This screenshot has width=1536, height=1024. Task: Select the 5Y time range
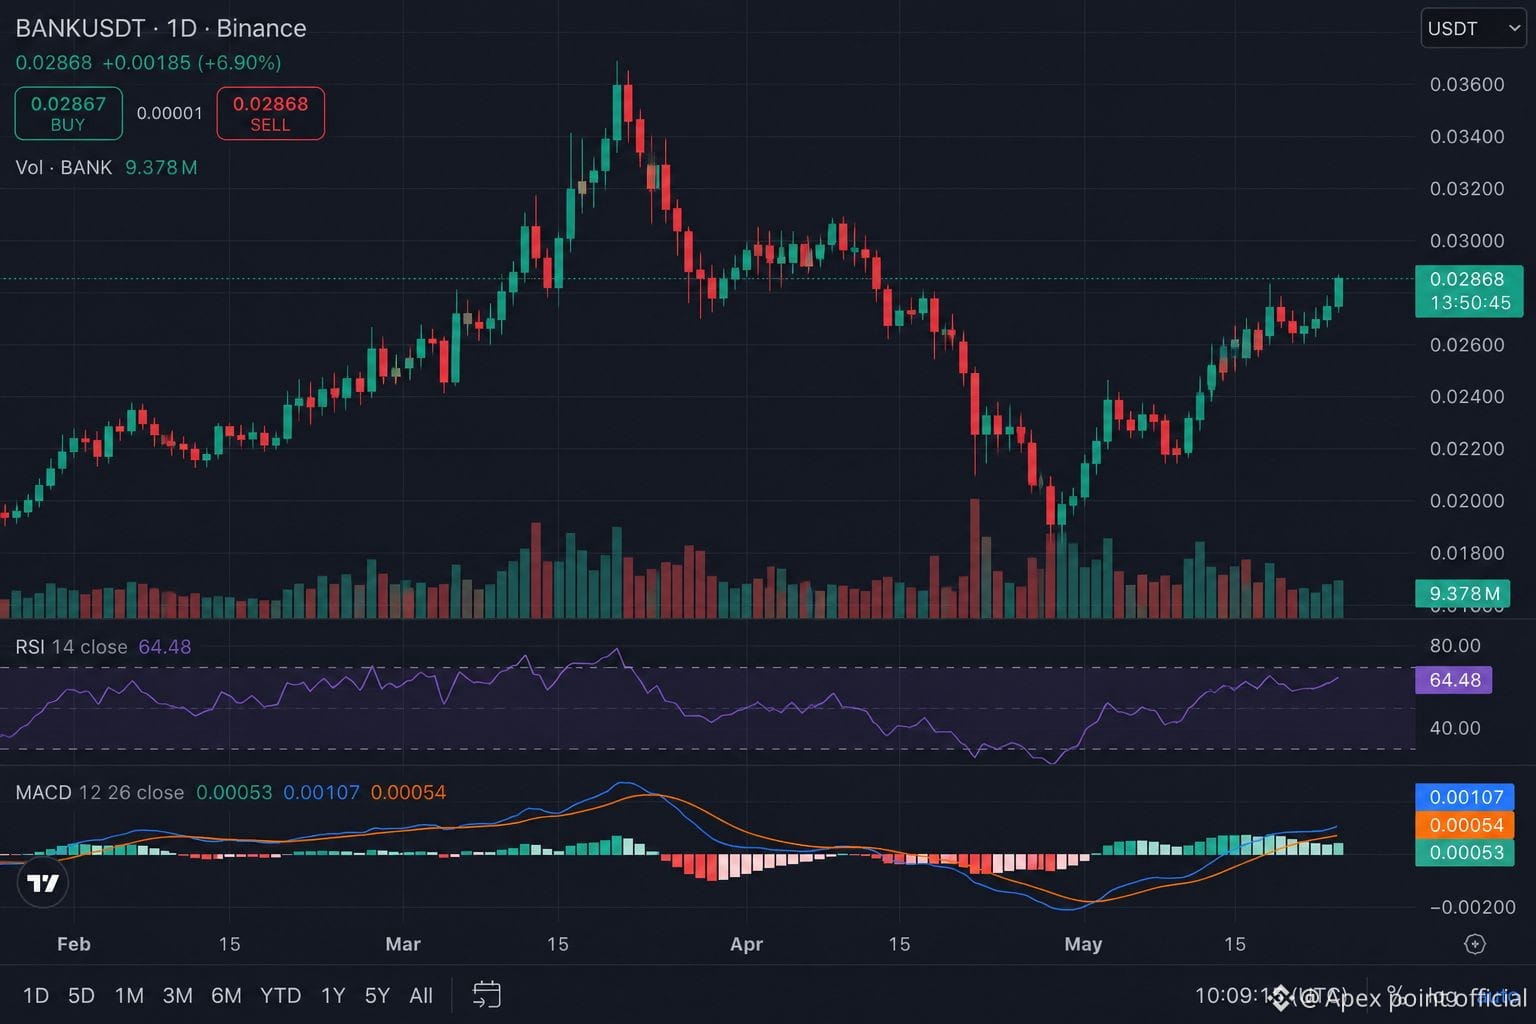click(377, 995)
